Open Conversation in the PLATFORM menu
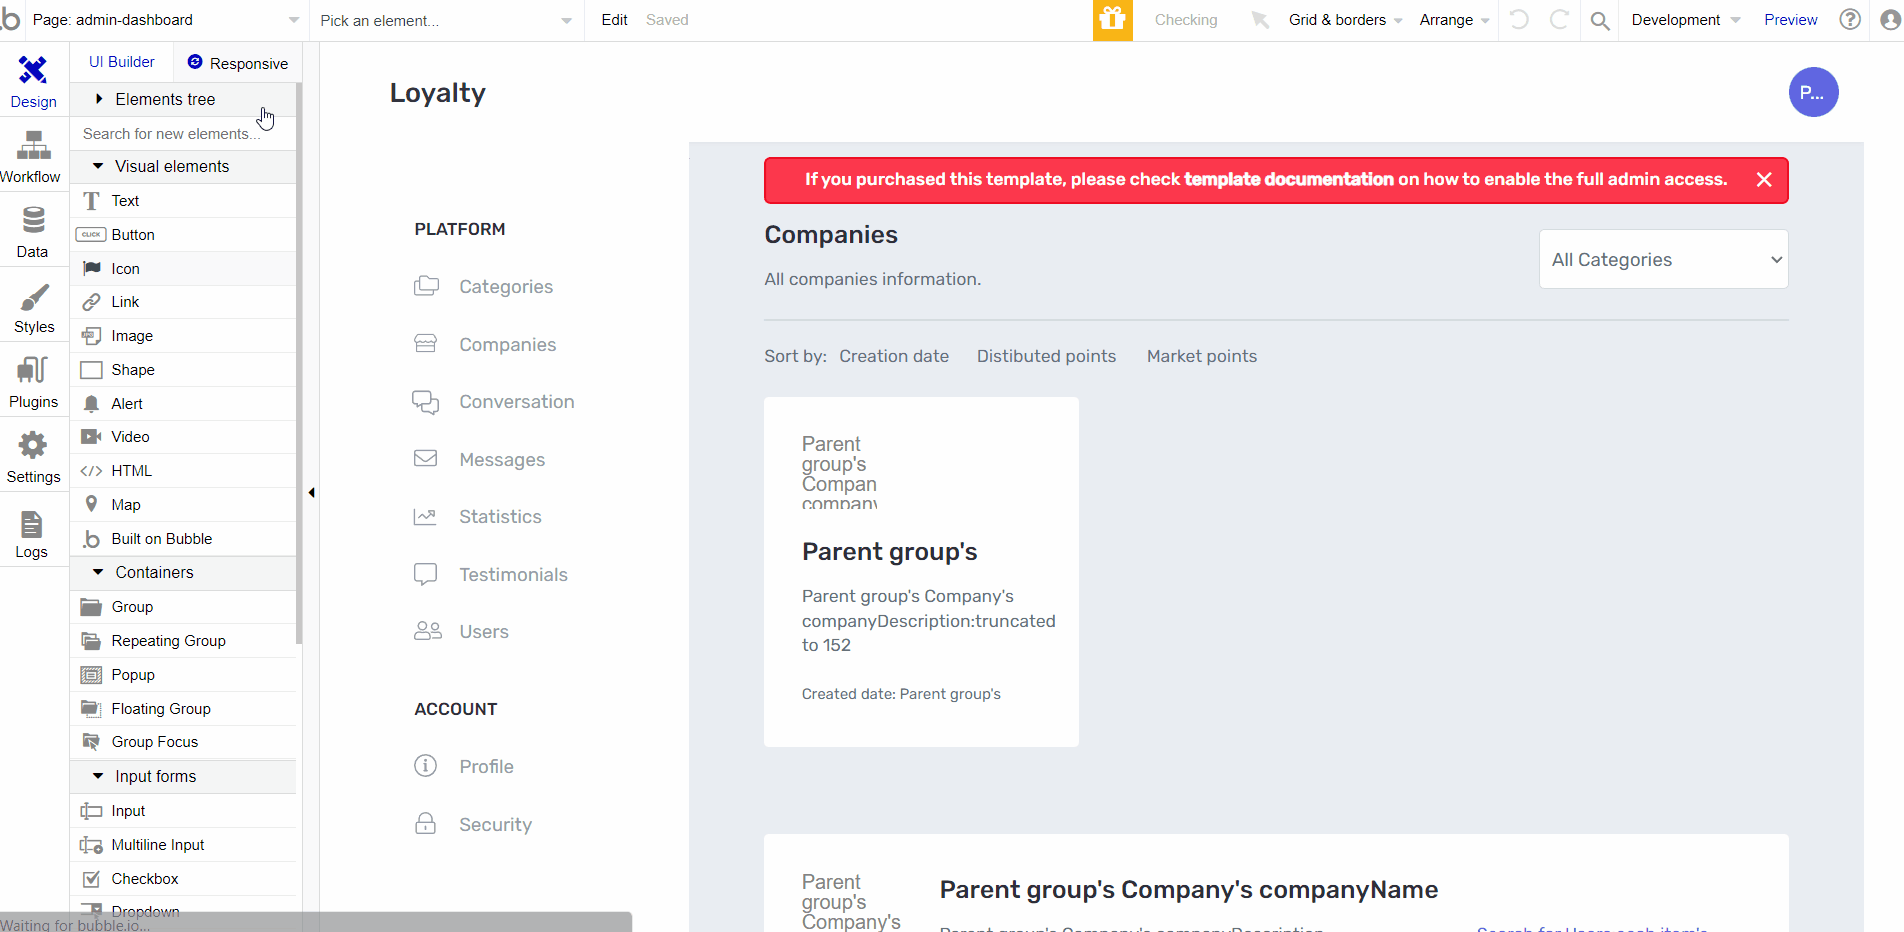The image size is (1904, 932). tap(494, 402)
